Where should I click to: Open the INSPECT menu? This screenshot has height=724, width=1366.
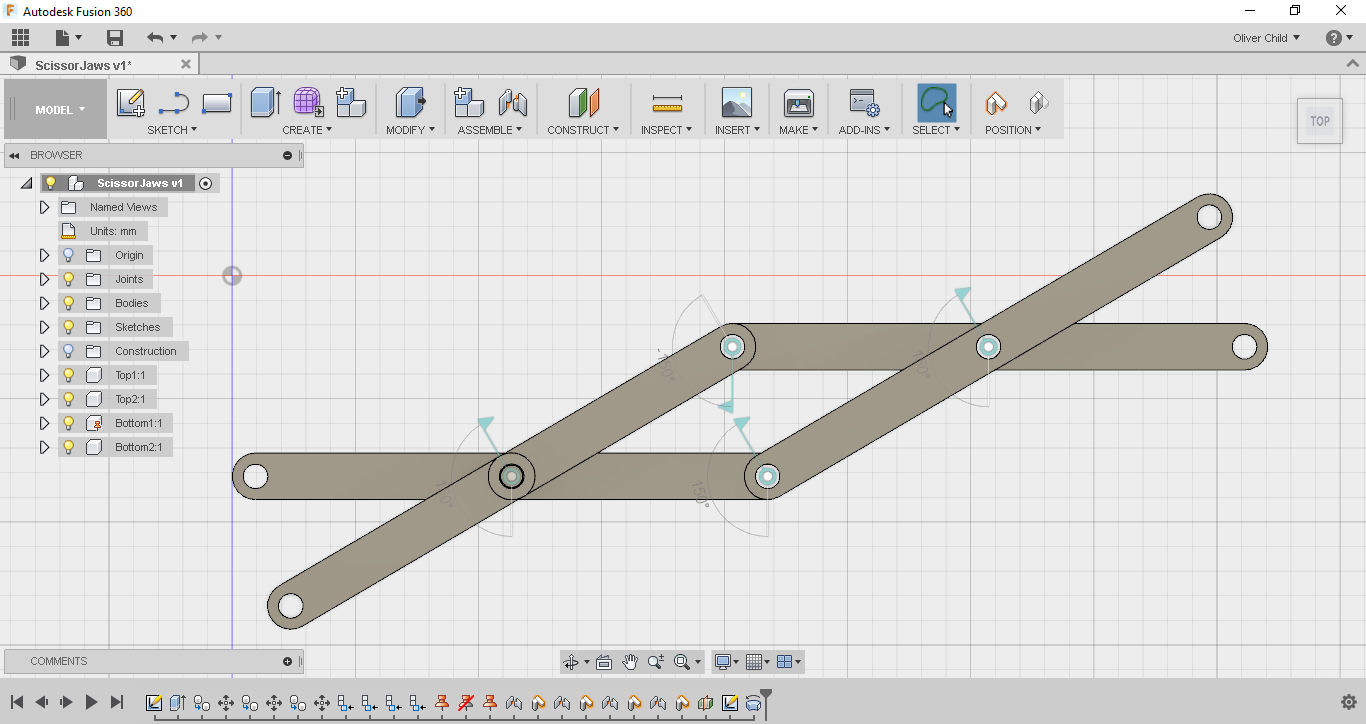pyautogui.click(x=667, y=130)
